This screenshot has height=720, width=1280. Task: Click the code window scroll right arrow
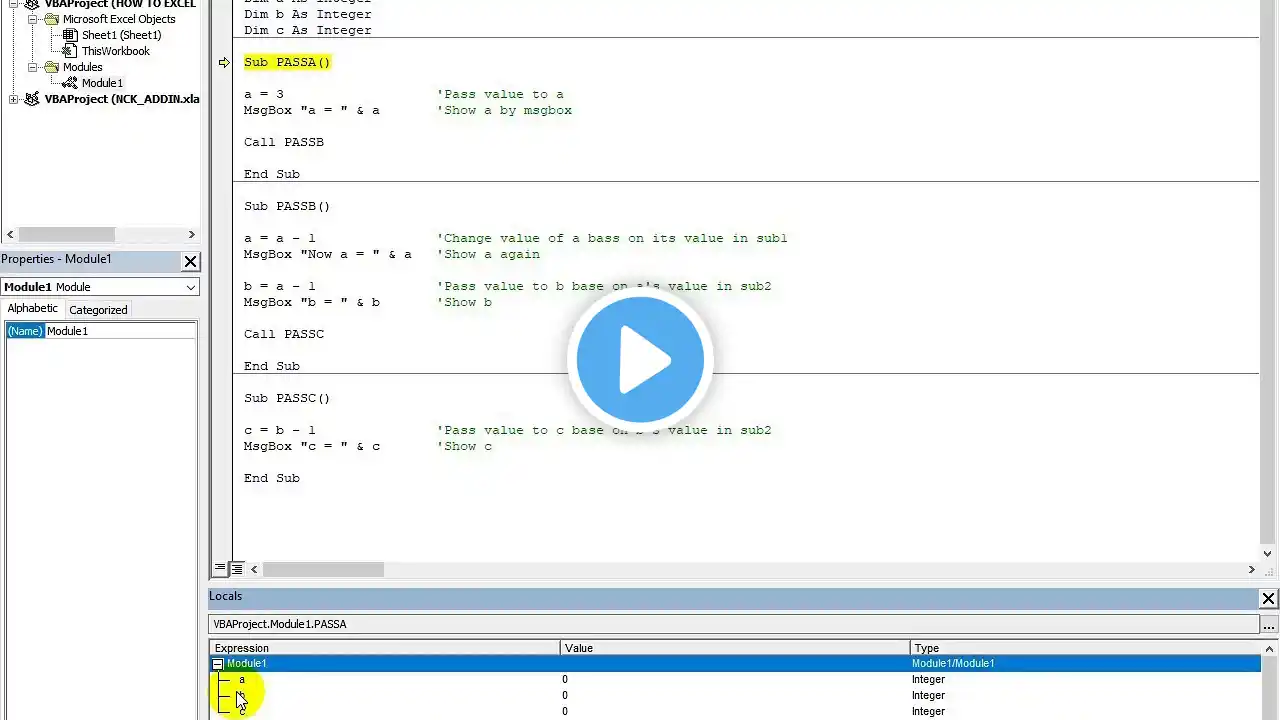coord(1251,569)
